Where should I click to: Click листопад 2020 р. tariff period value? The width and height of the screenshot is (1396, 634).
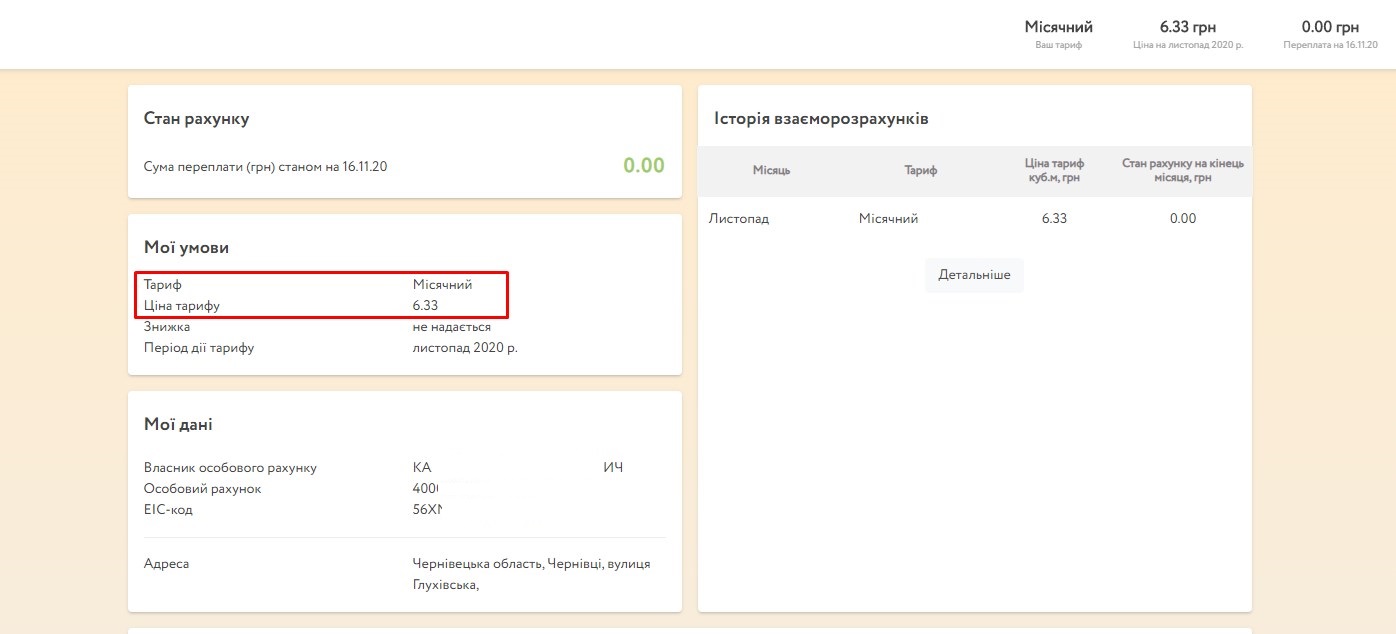pyautogui.click(x=465, y=348)
